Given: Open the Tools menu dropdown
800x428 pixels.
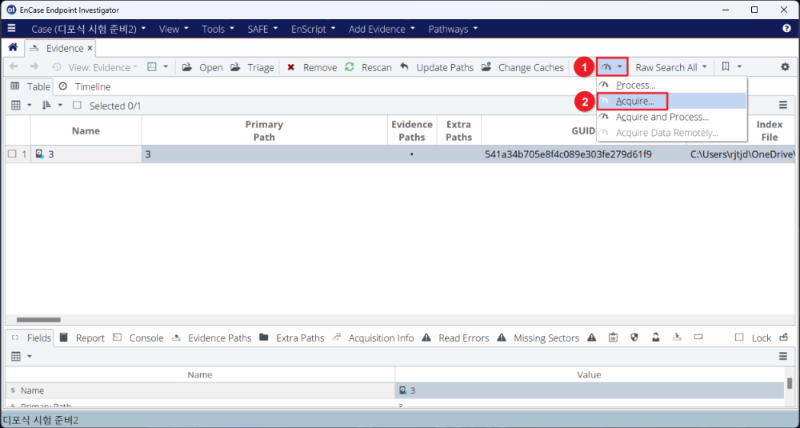Looking at the screenshot, I should (218, 29).
